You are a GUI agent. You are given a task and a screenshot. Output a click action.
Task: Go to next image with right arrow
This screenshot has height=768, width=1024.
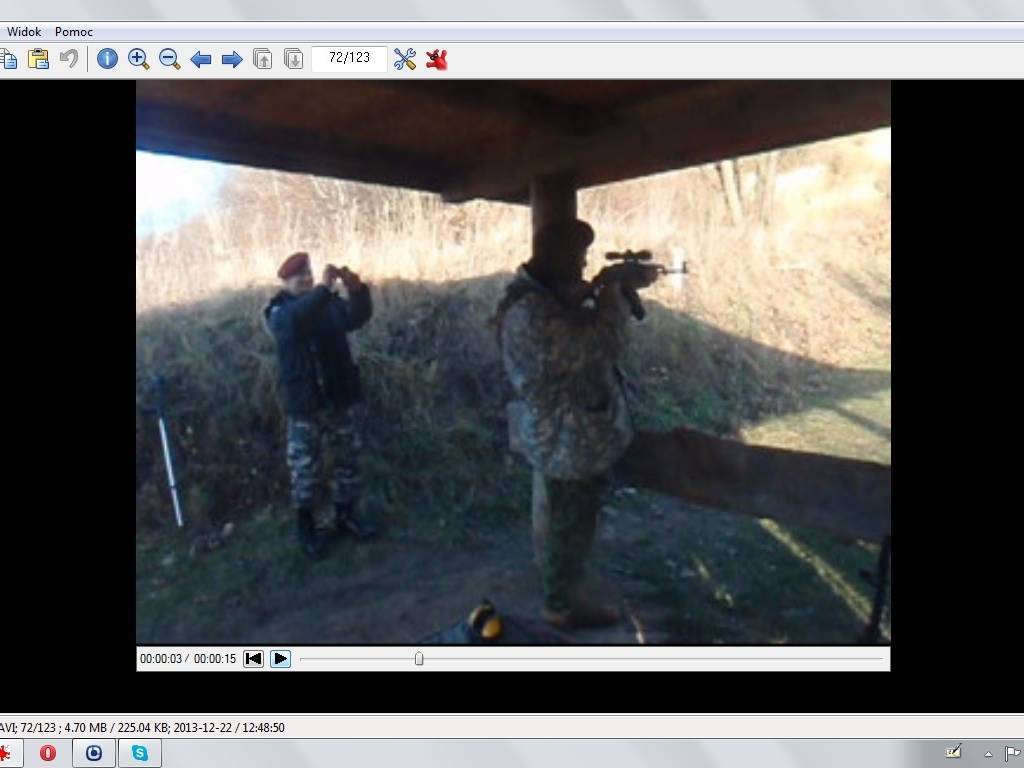coord(231,59)
